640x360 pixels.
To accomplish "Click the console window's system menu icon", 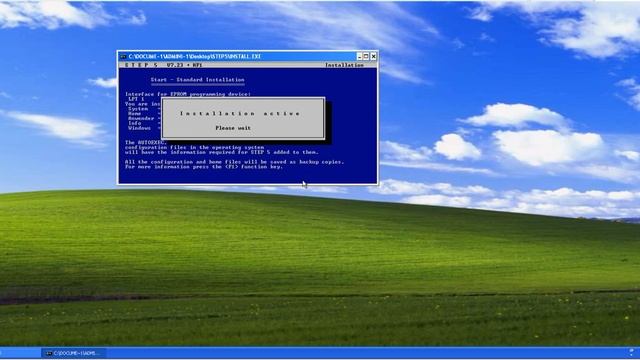I will [x=123, y=56].
